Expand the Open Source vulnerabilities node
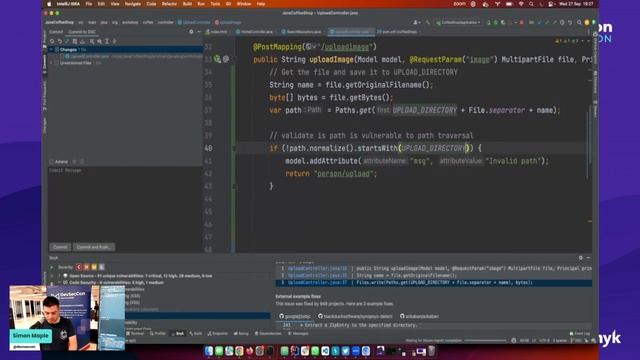 pos(60,276)
